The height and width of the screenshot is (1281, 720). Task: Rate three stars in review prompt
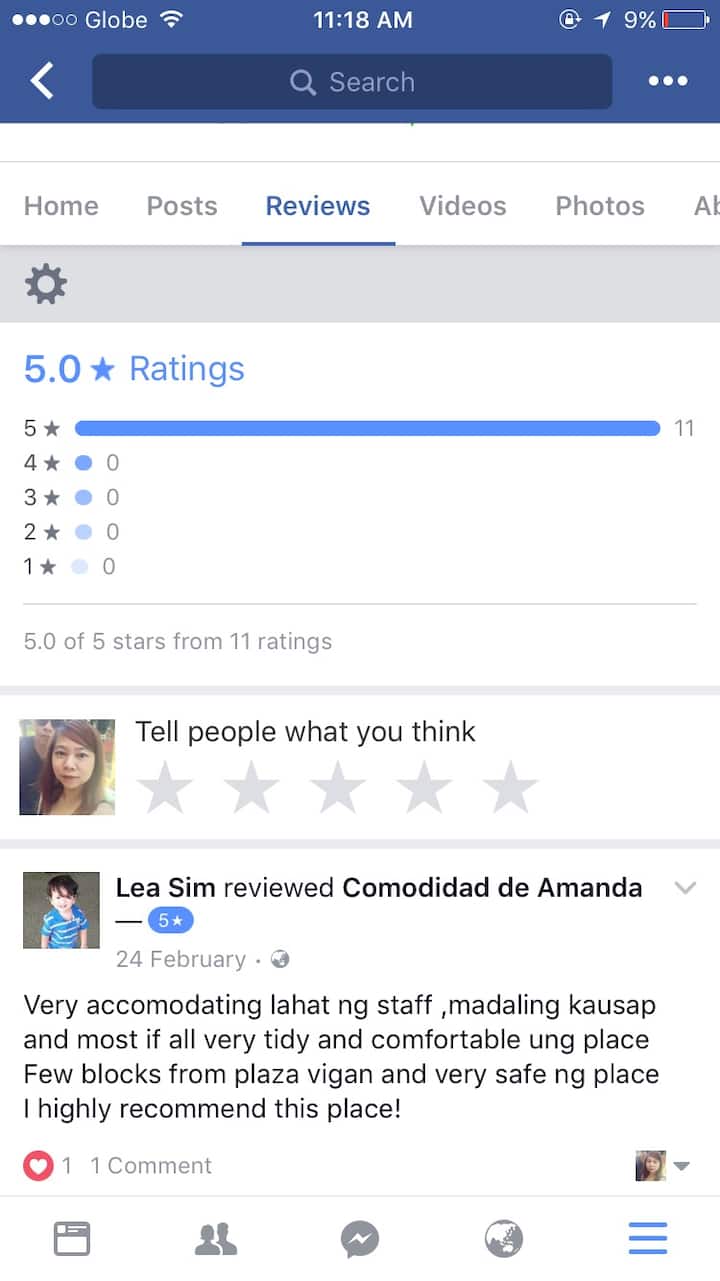pyautogui.click(x=338, y=787)
